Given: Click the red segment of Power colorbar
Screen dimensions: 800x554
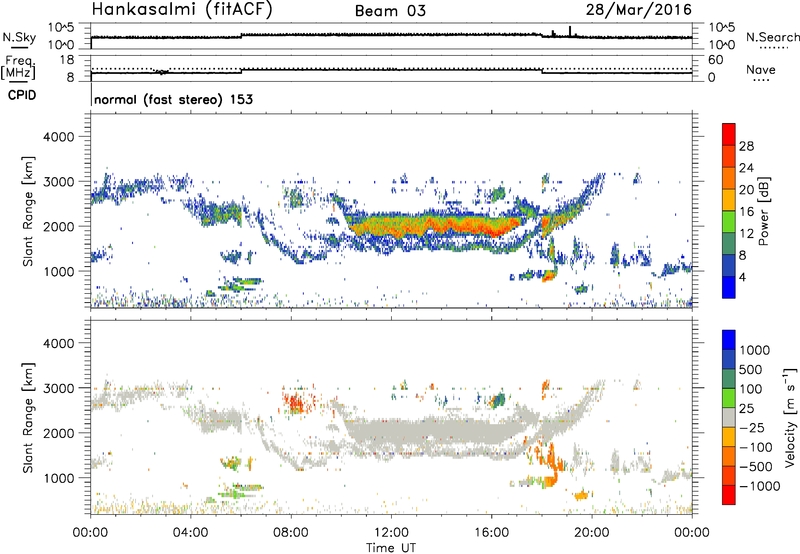Looking at the screenshot, I should click(x=729, y=135).
